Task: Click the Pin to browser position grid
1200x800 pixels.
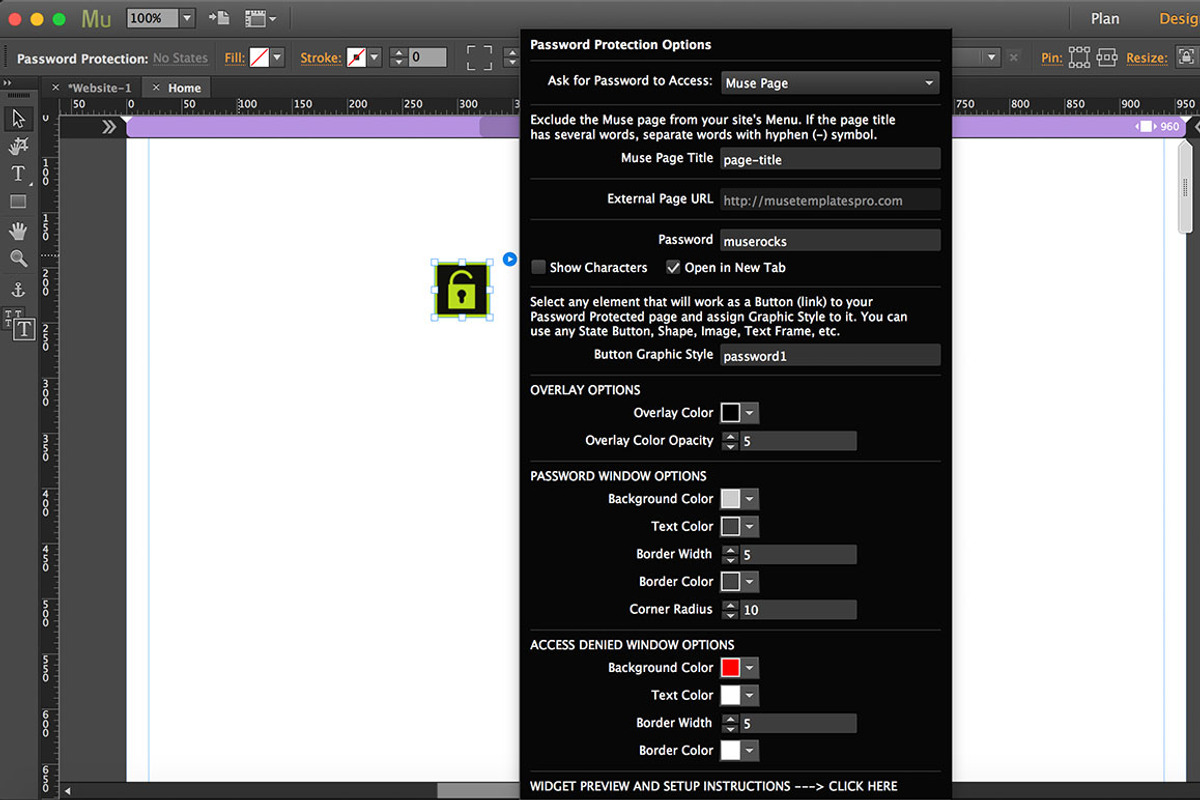Action: click(1079, 57)
